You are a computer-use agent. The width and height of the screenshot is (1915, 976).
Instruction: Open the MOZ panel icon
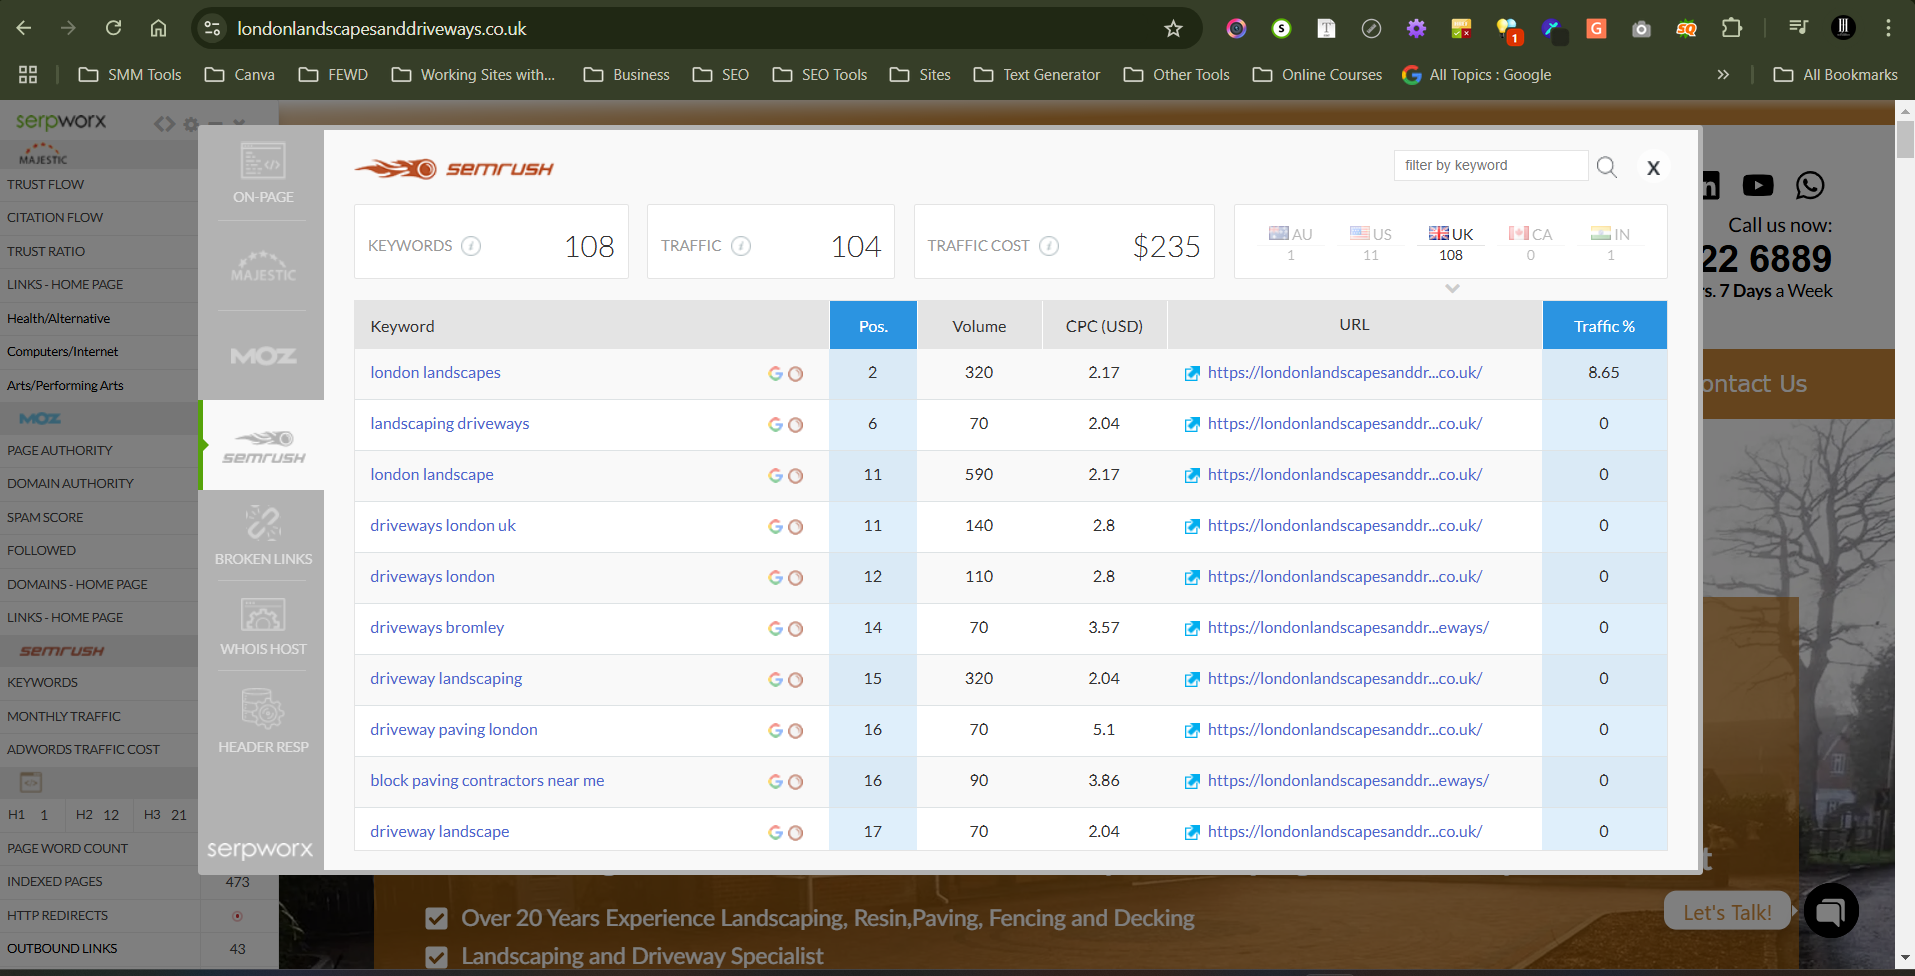(263, 356)
